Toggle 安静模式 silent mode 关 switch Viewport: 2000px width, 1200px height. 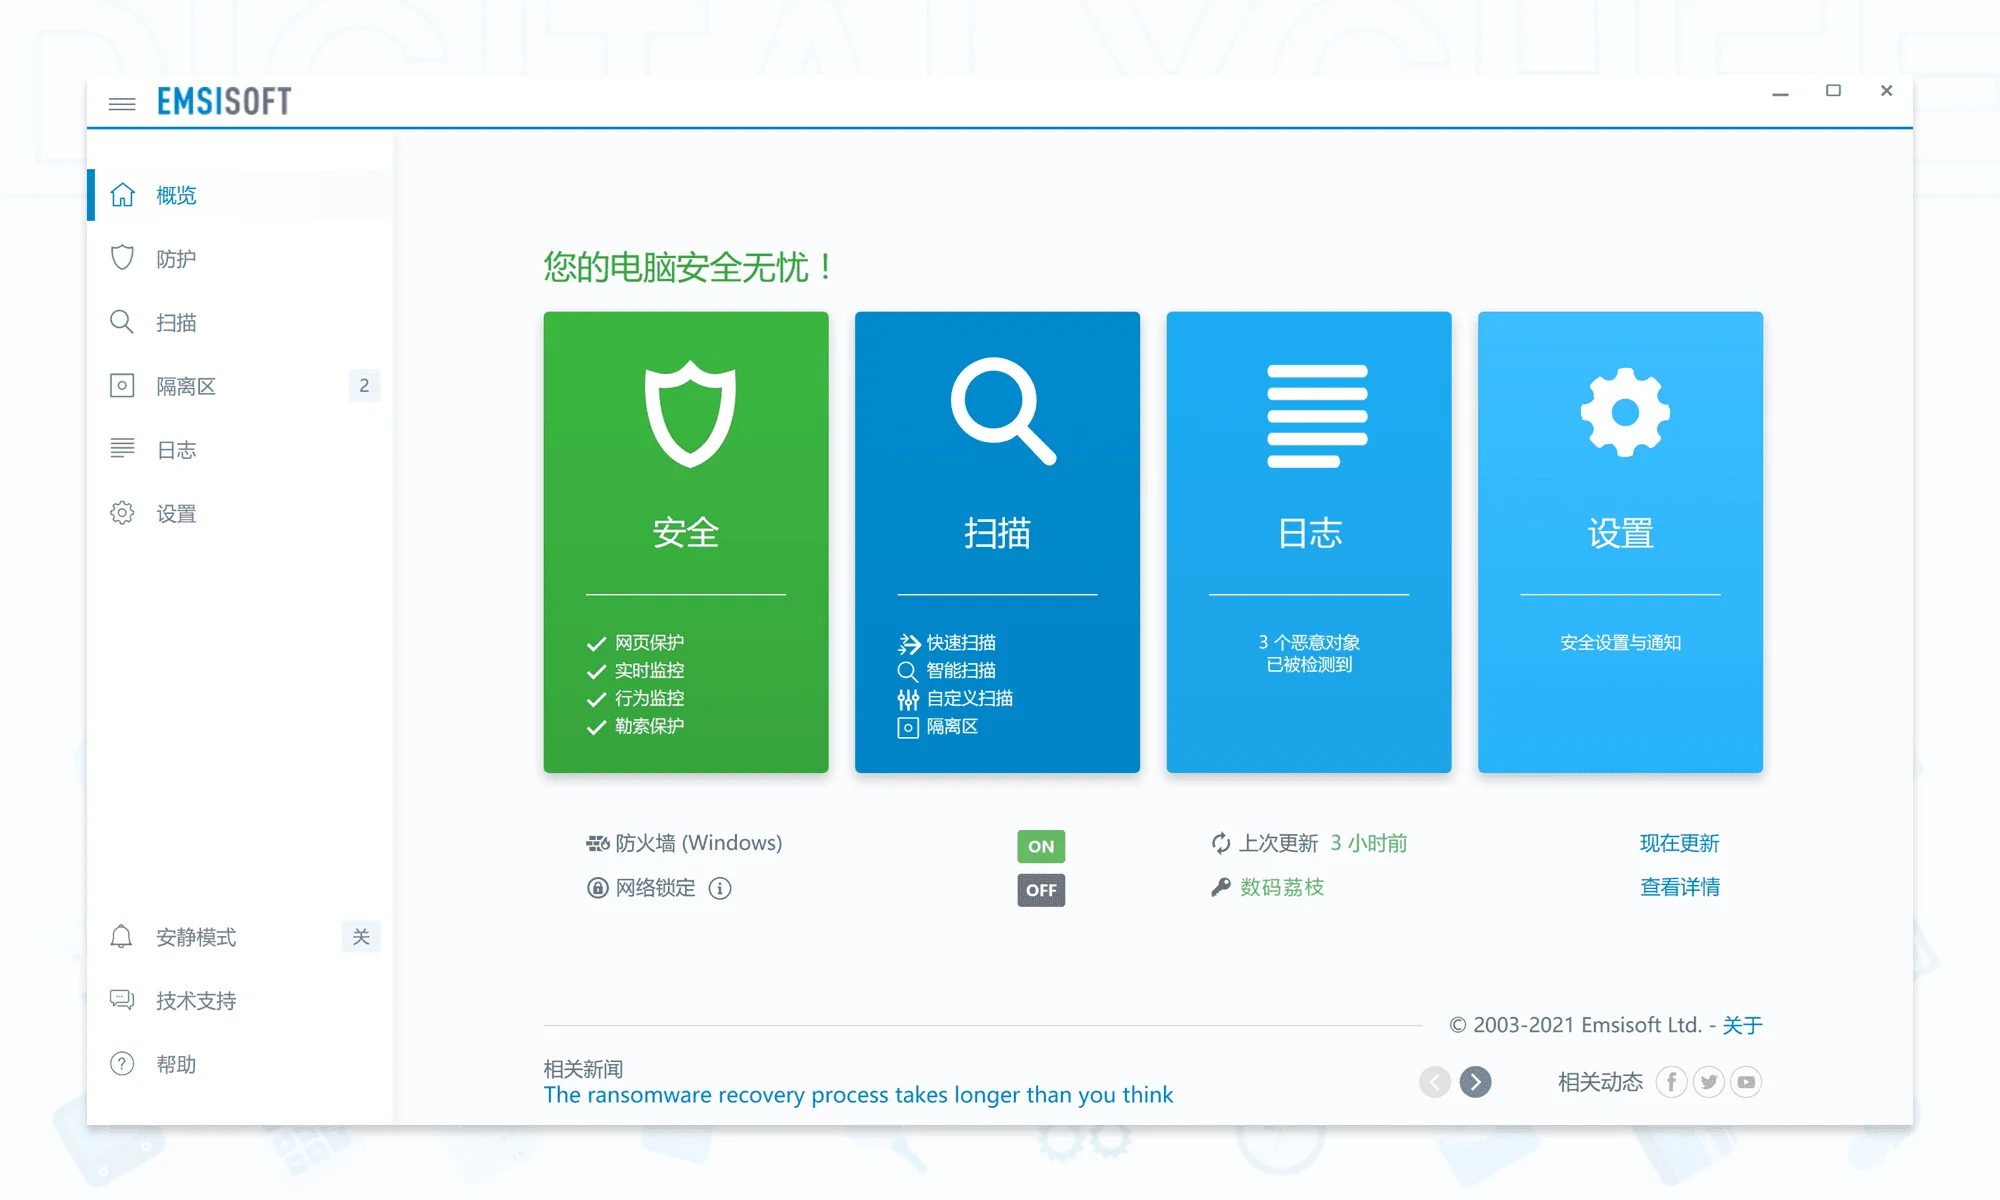(x=361, y=937)
